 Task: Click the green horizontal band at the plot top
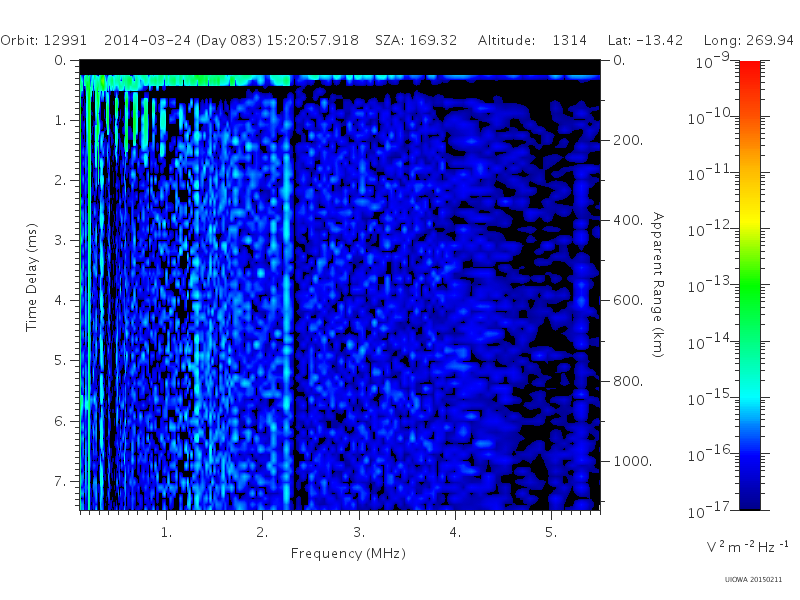pyautogui.click(x=186, y=81)
